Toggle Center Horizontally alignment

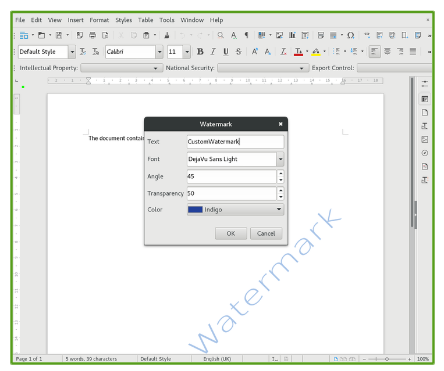tap(387, 52)
